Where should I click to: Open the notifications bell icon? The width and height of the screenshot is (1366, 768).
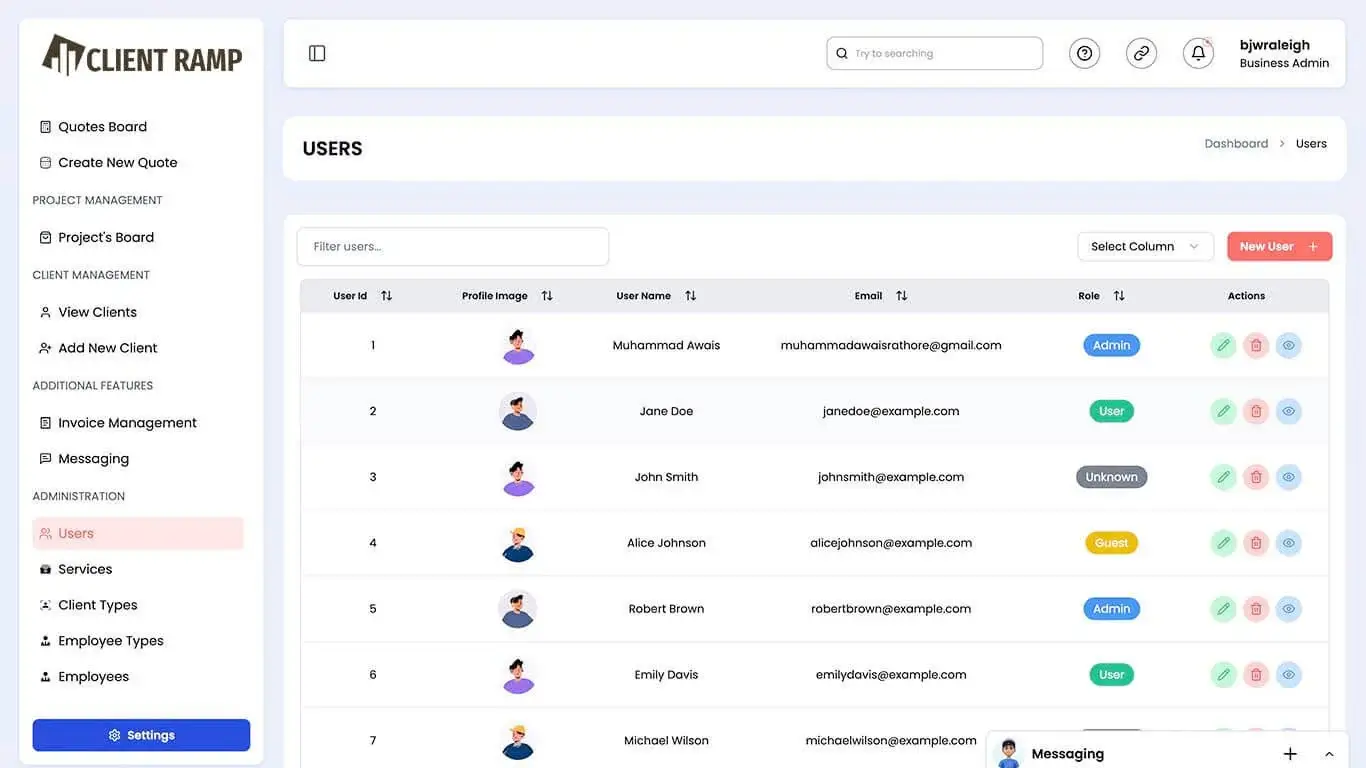click(1198, 53)
